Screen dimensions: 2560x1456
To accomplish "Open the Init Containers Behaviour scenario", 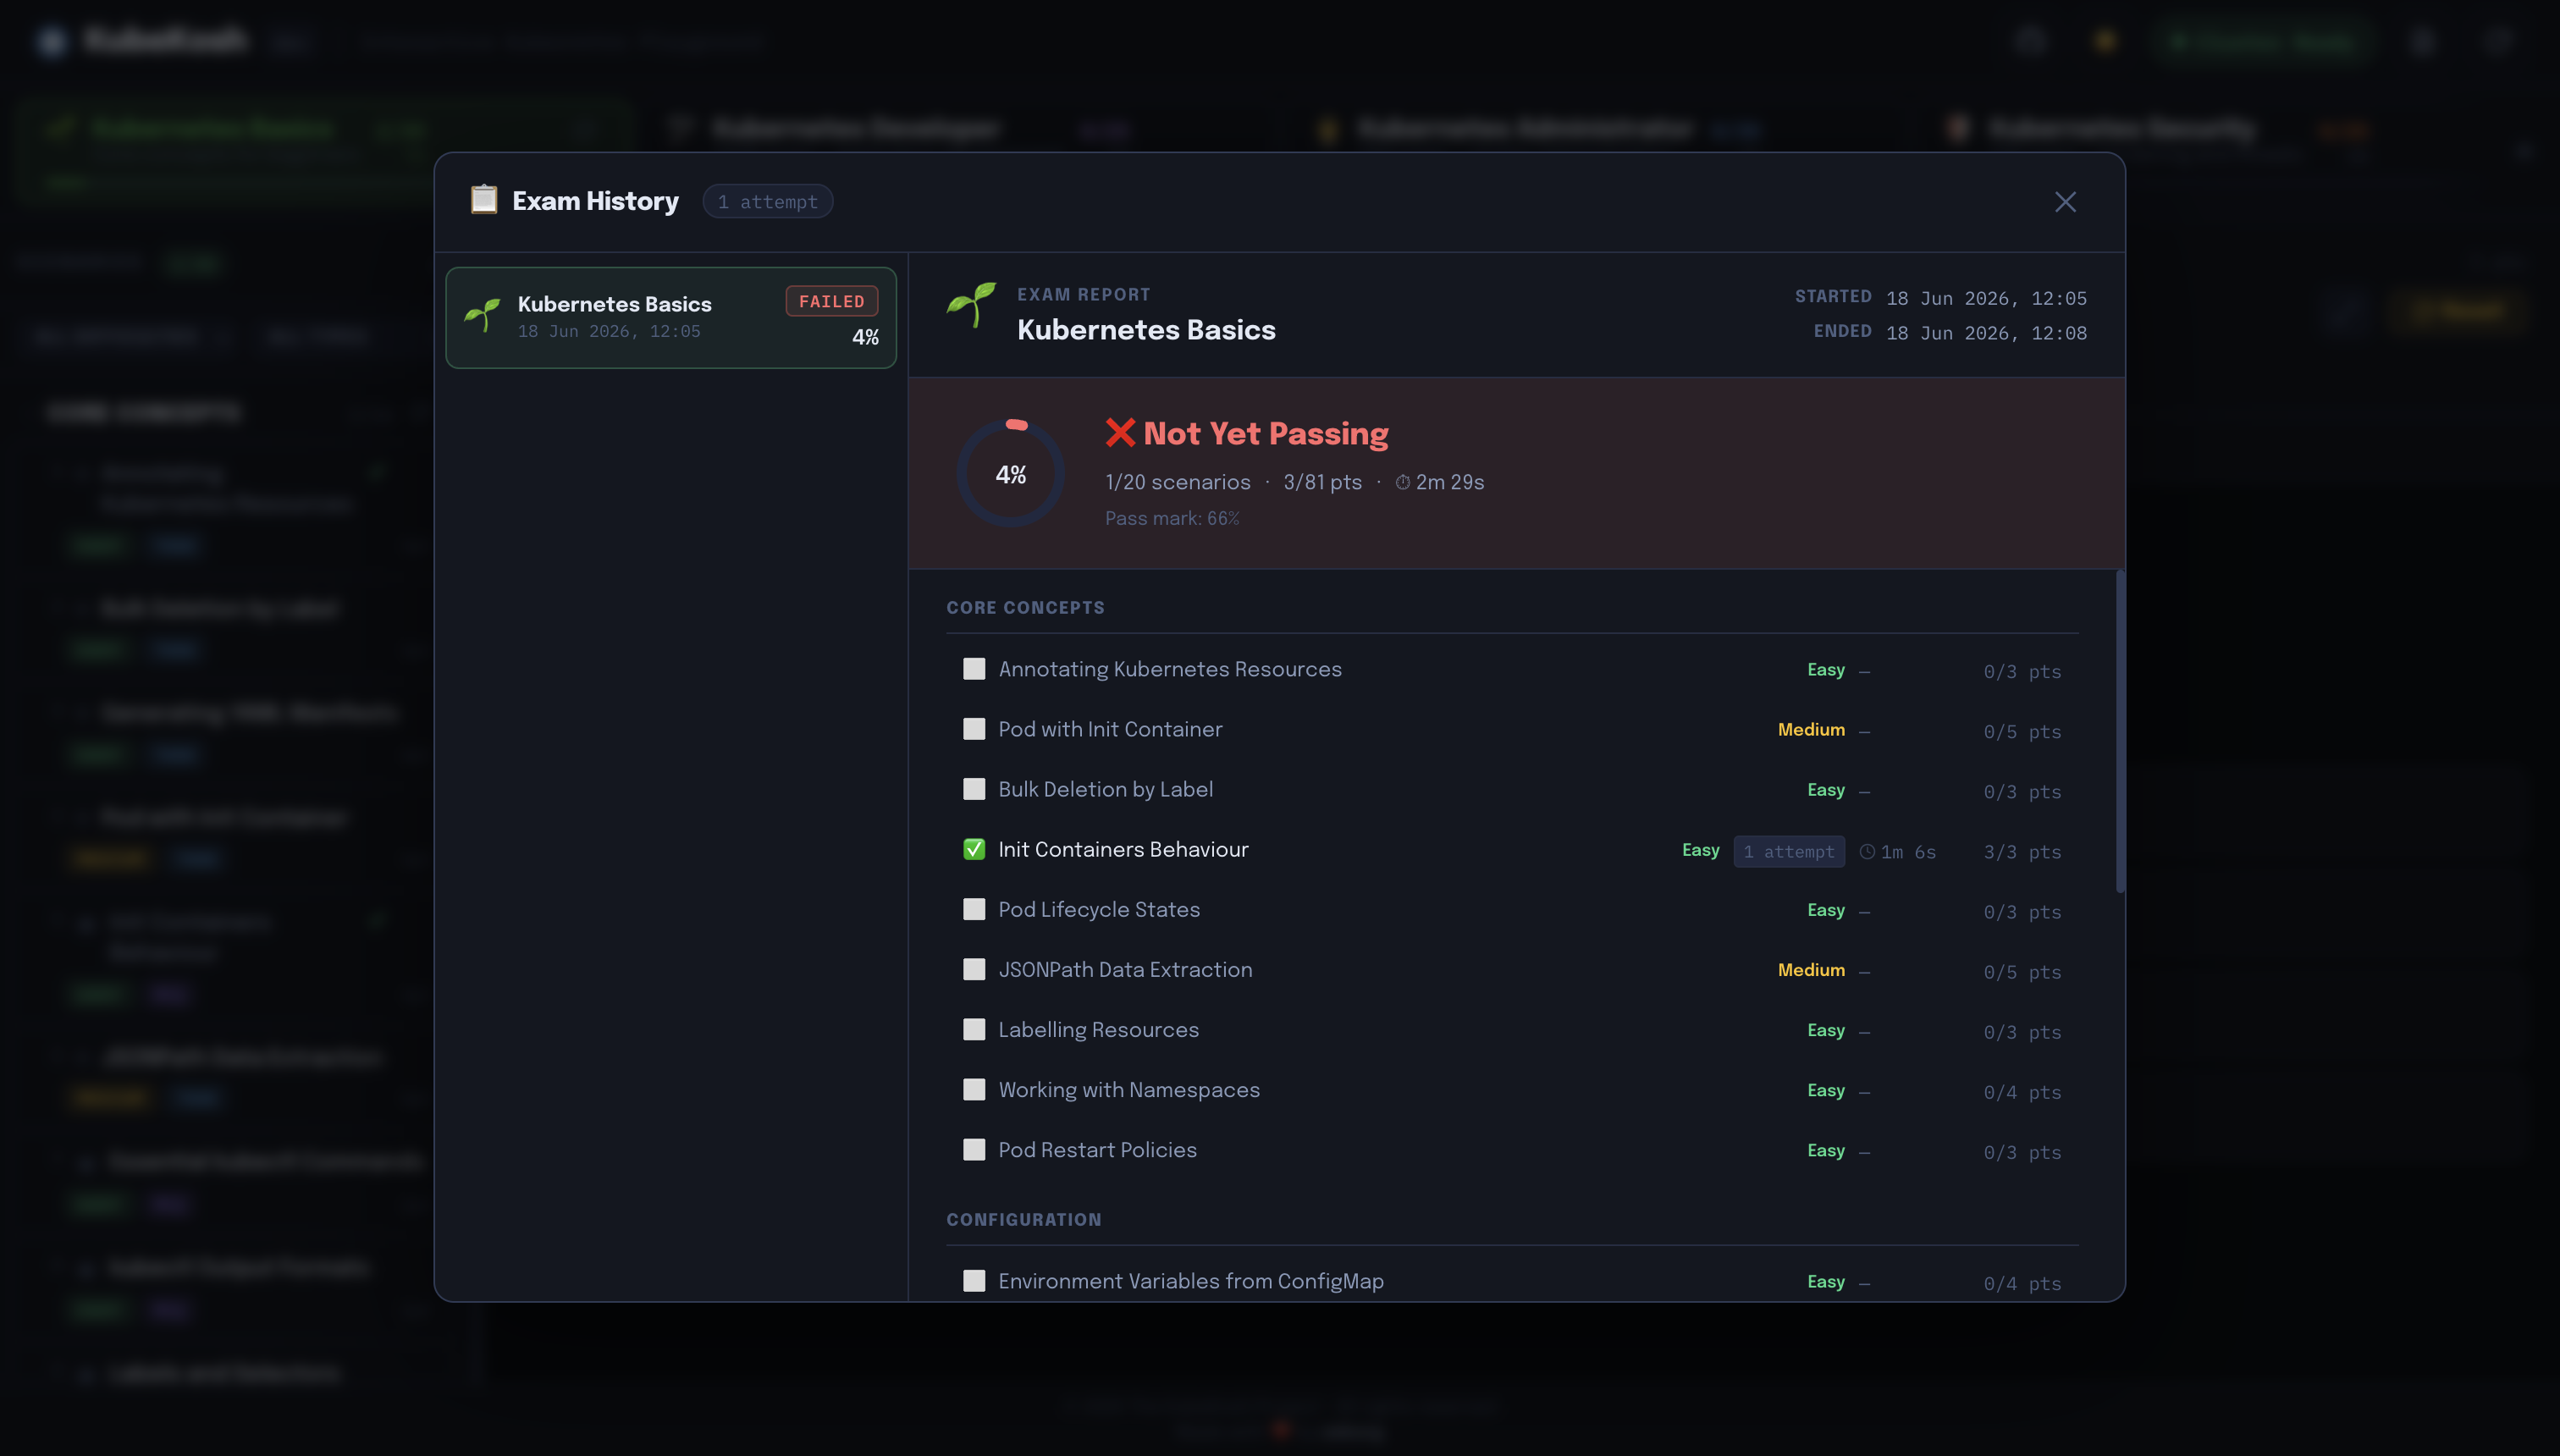I will coord(1512,850).
